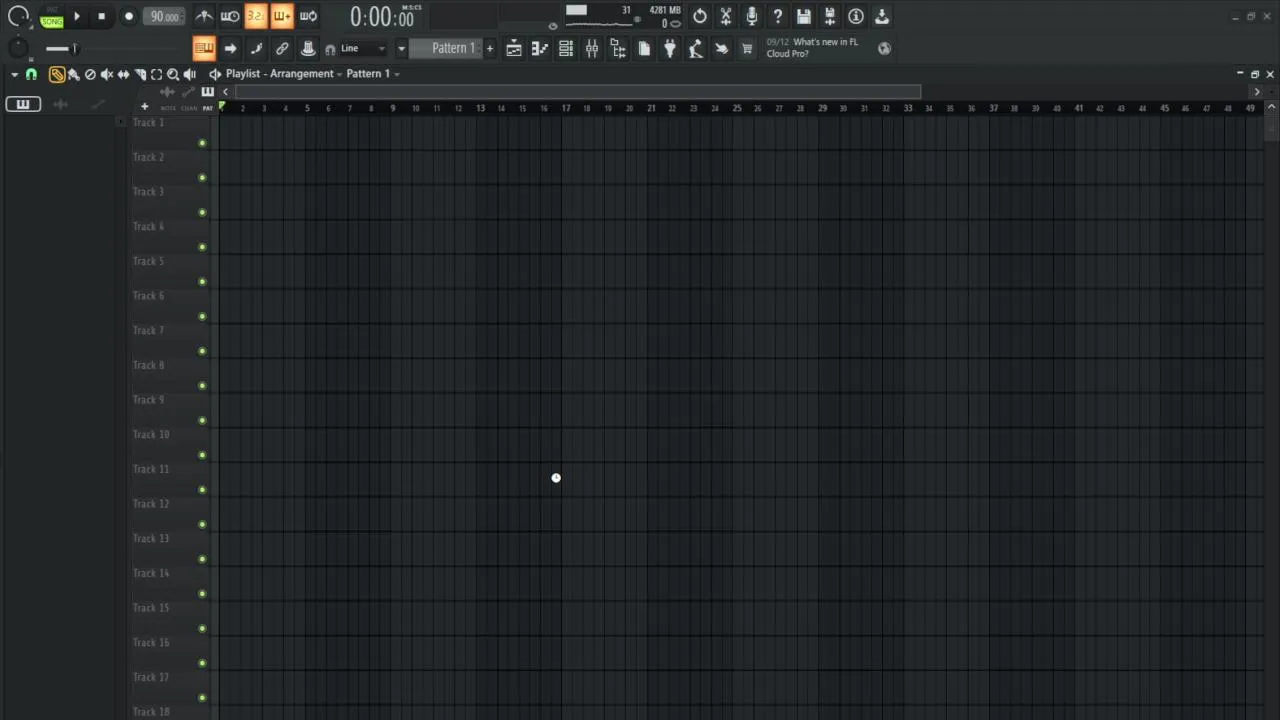Open the project picker pages icon
Image resolution: width=1280 pixels, height=720 pixels.
pyautogui.click(x=643, y=48)
